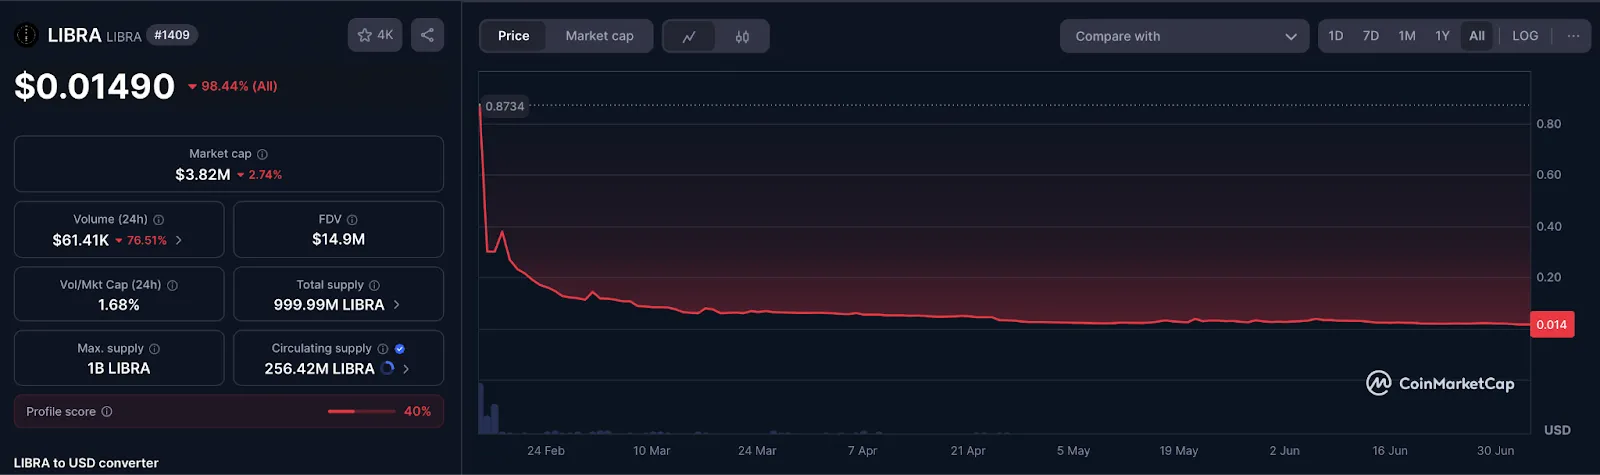This screenshot has height=475, width=1600.
Task: Click the $61.41K volume value
Action: 81,240
